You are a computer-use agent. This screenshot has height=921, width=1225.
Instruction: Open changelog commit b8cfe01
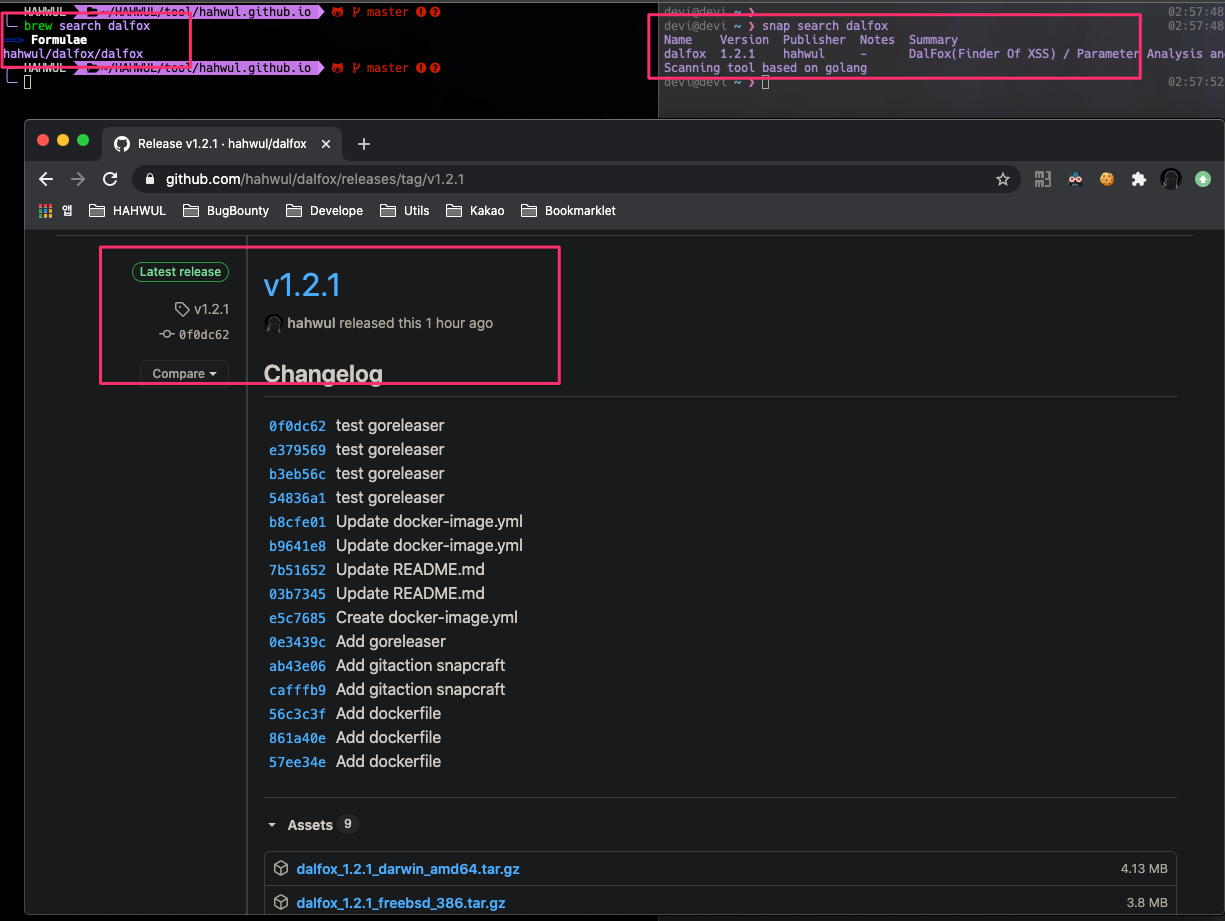pos(297,522)
